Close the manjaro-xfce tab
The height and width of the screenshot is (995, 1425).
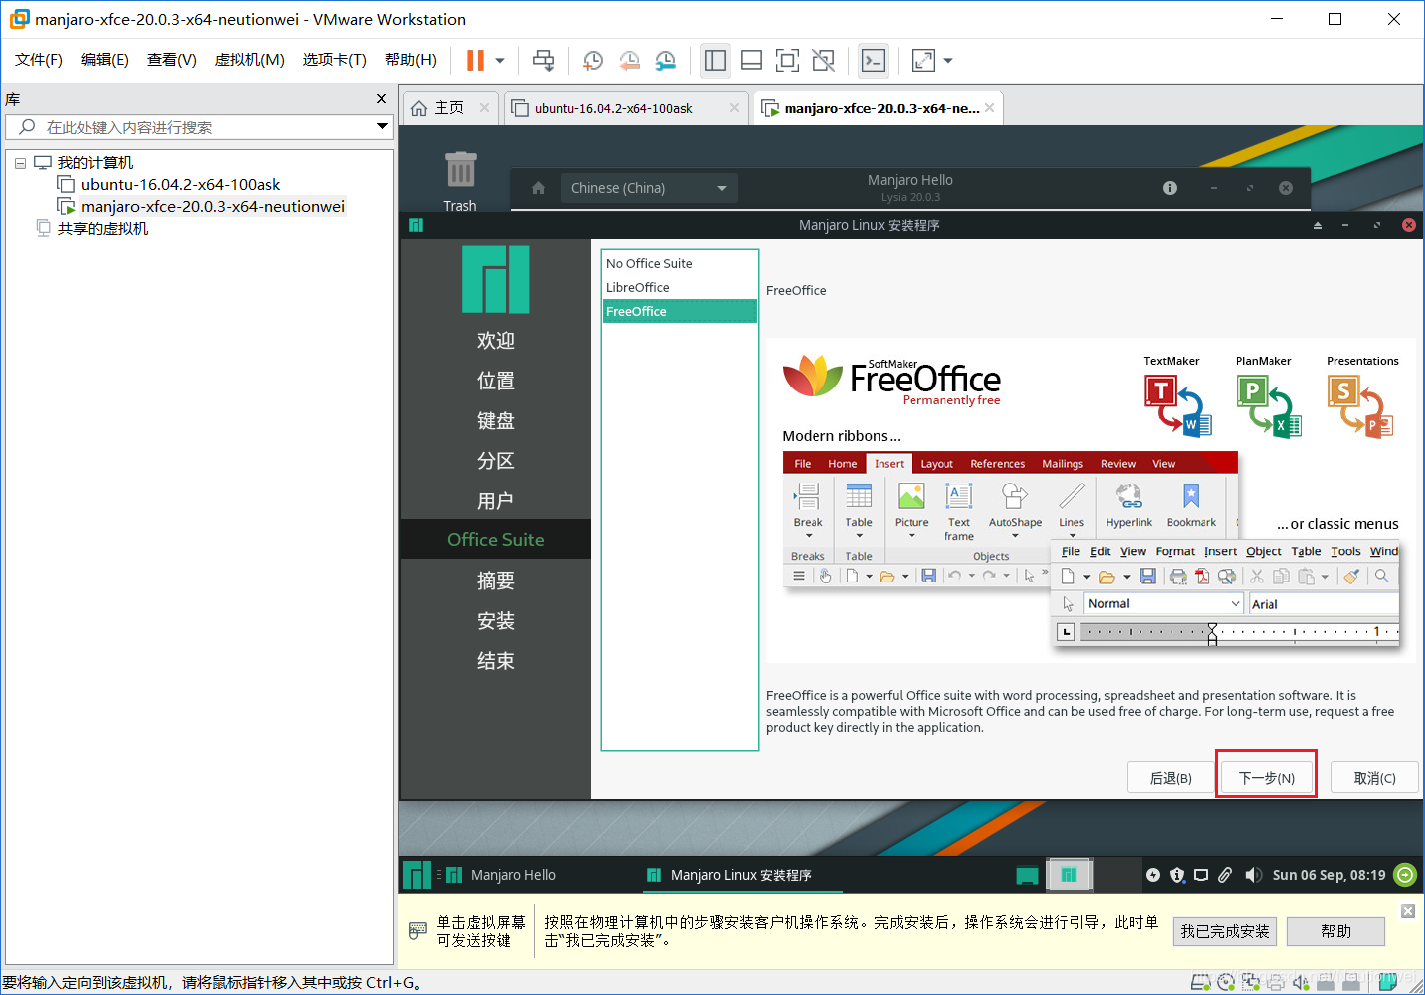(x=989, y=108)
